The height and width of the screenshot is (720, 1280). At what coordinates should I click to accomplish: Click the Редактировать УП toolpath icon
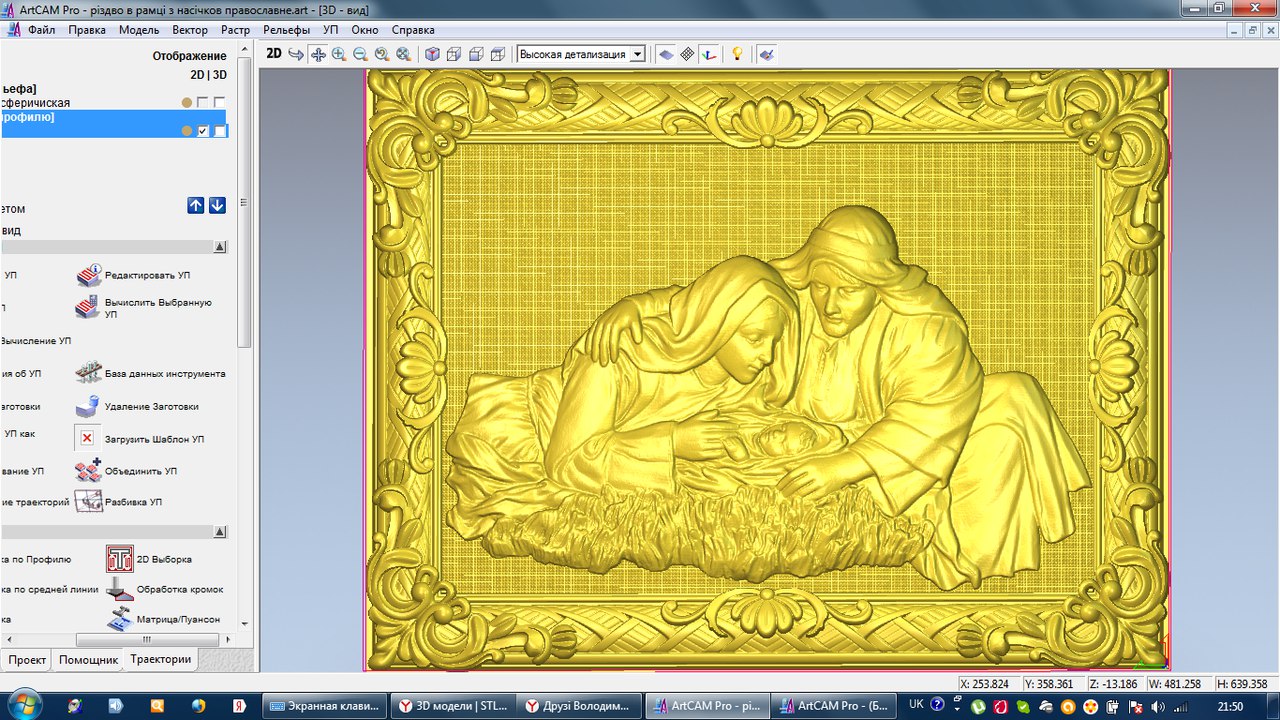tap(89, 275)
